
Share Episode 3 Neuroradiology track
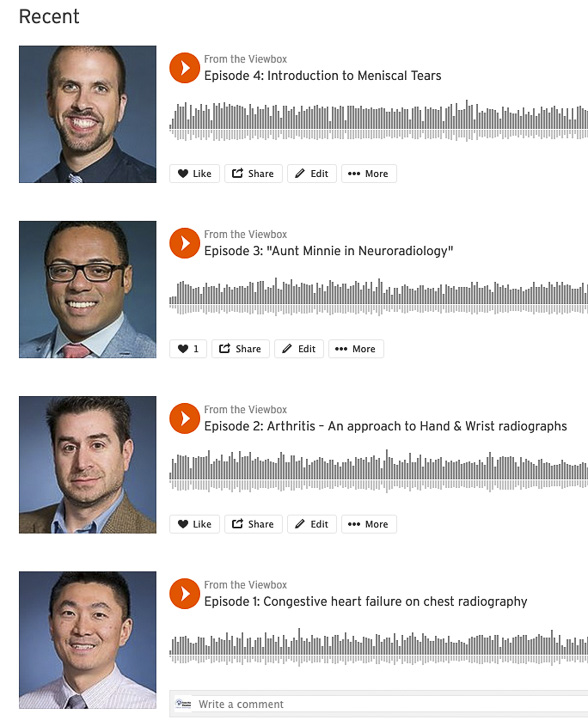[241, 349]
